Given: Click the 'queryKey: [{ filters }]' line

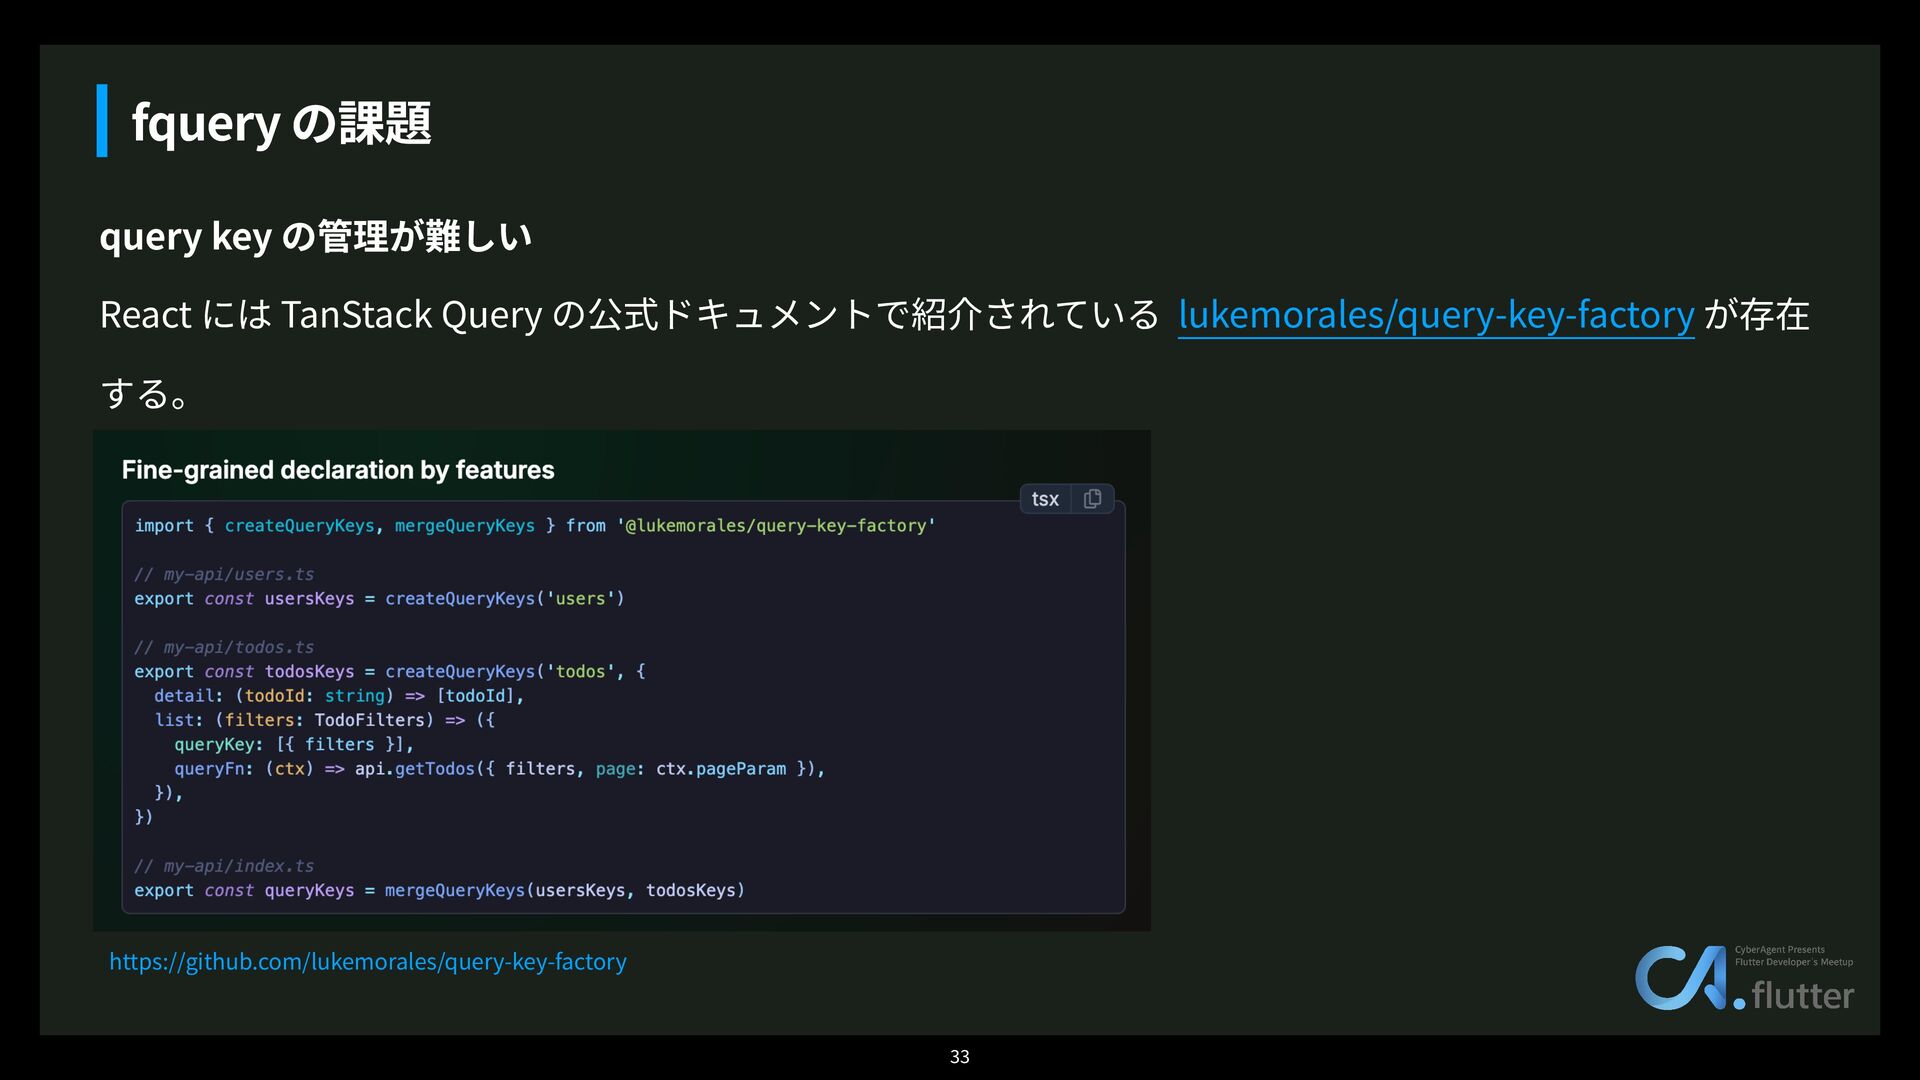Looking at the screenshot, I should point(294,744).
